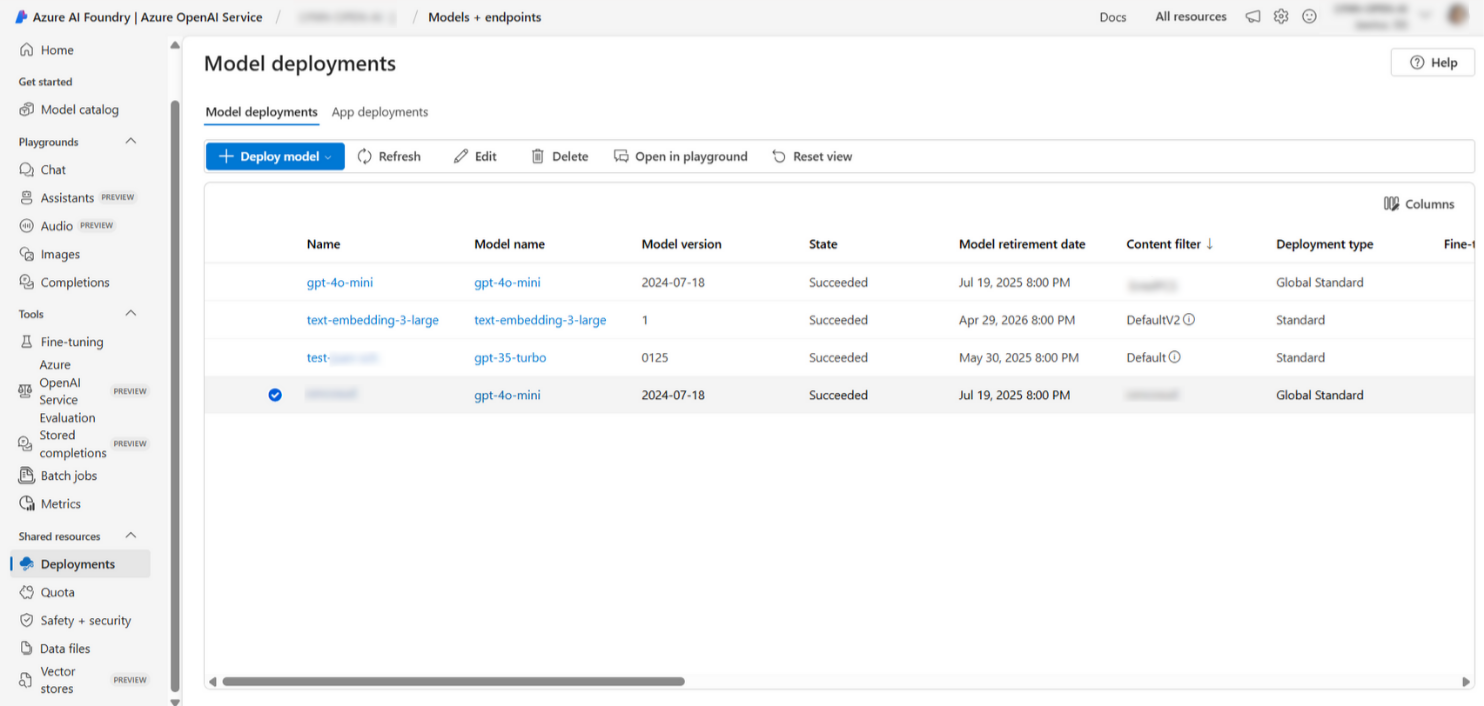The height and width of the screenshot is (706, 1484).
Task: Click the Reset view button
Action: [812, 157]
